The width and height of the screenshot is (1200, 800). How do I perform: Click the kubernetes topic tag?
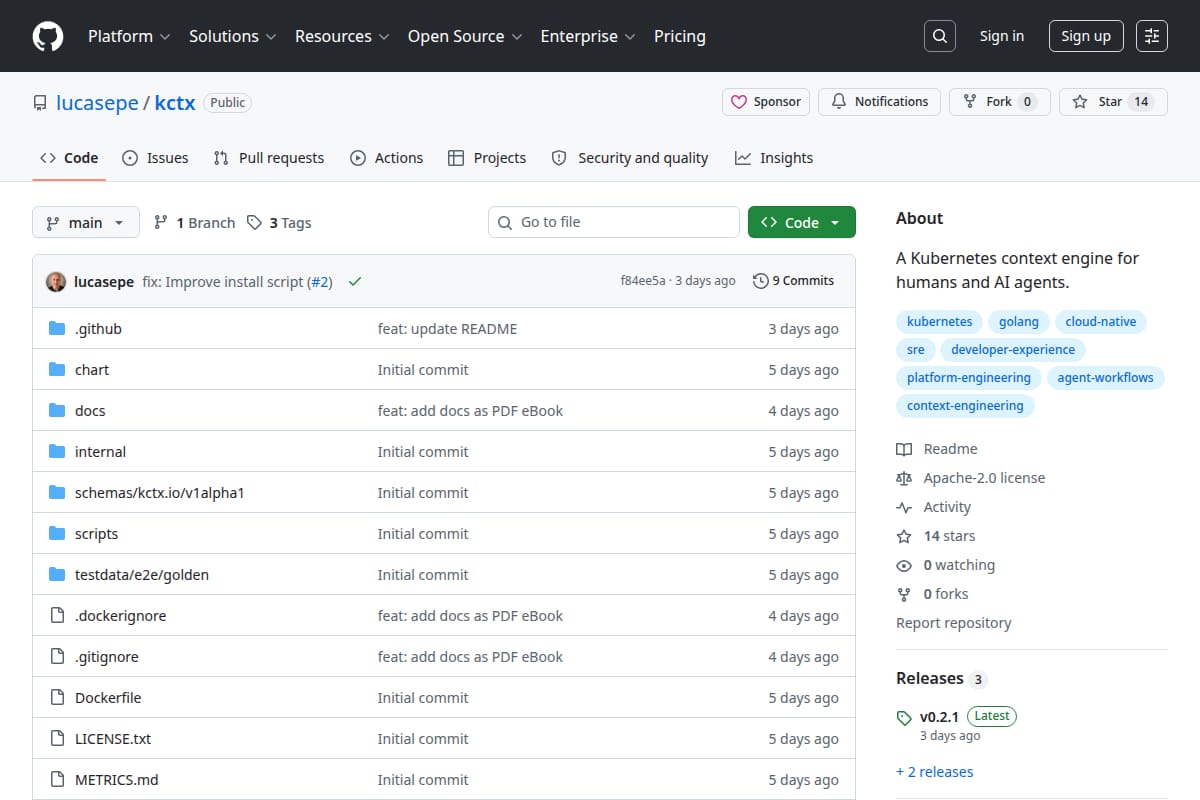point(939,322)
